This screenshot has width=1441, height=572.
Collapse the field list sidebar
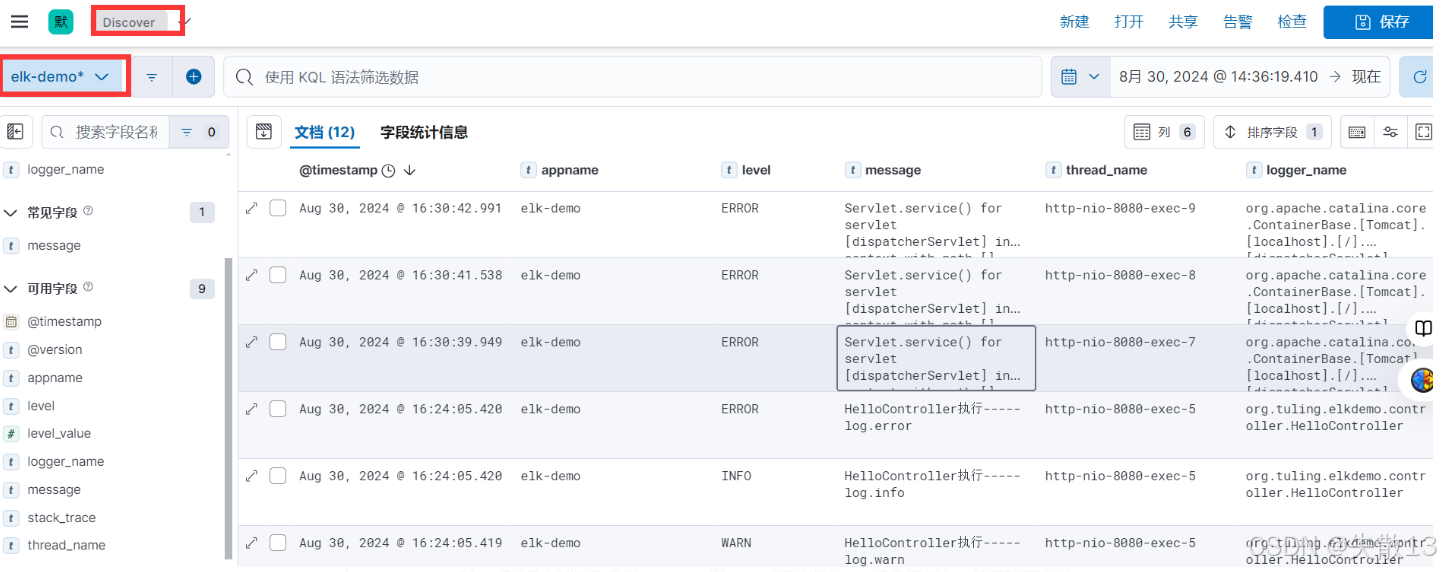click(16, 132)
